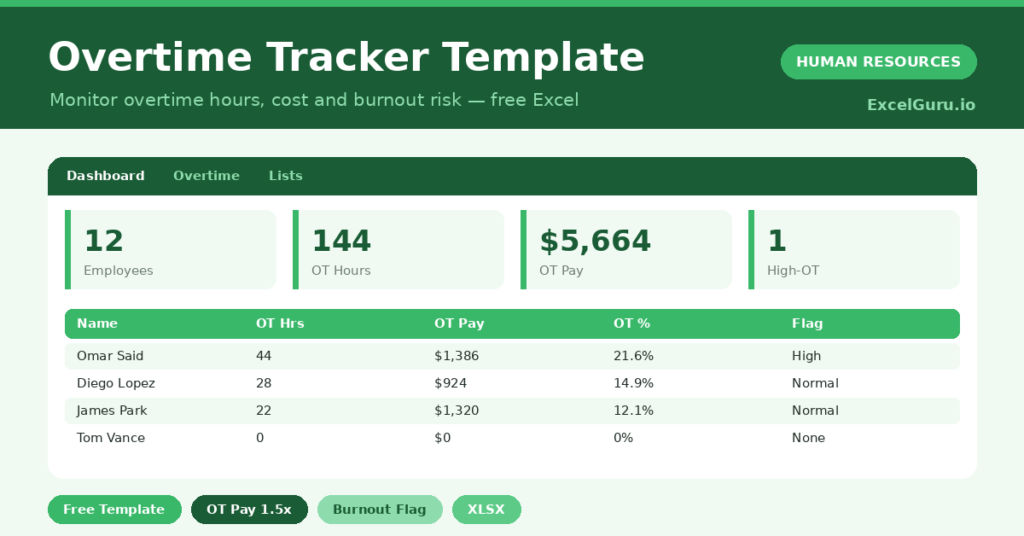Click Diego Lopez's 28 OT hours
Viewport: 1024px width, 536px height.
[264, 383]
